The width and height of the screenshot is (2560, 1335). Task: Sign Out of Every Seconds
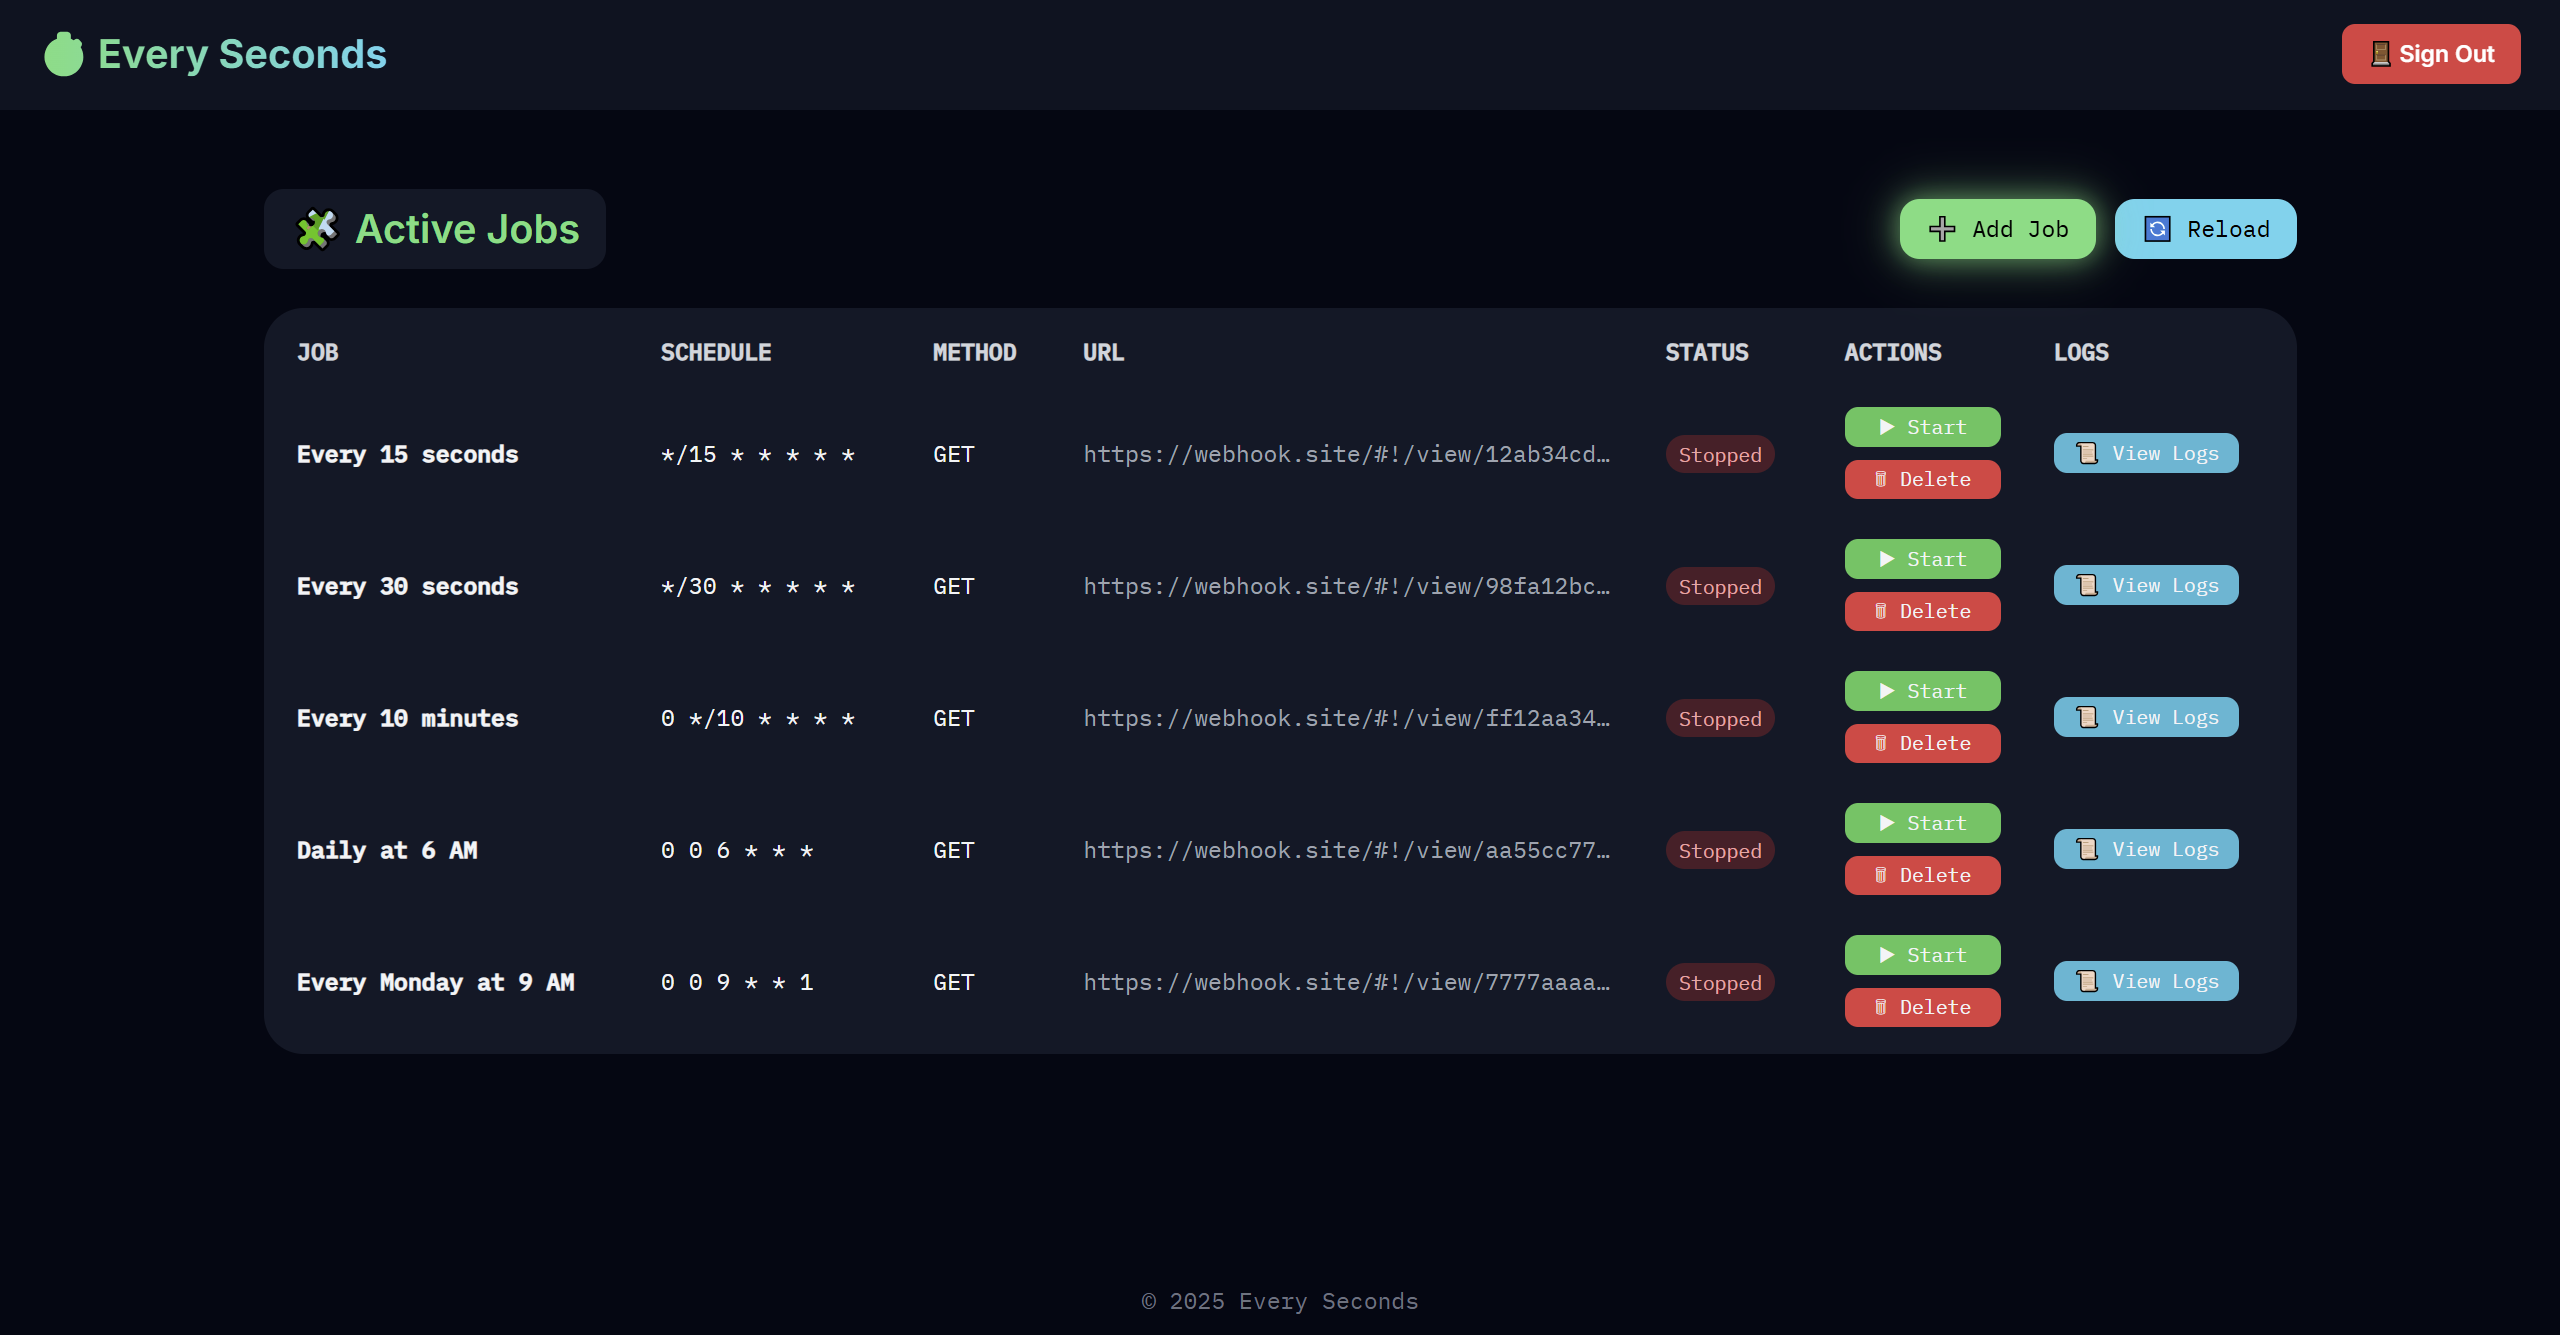[x=2431, y=54]
